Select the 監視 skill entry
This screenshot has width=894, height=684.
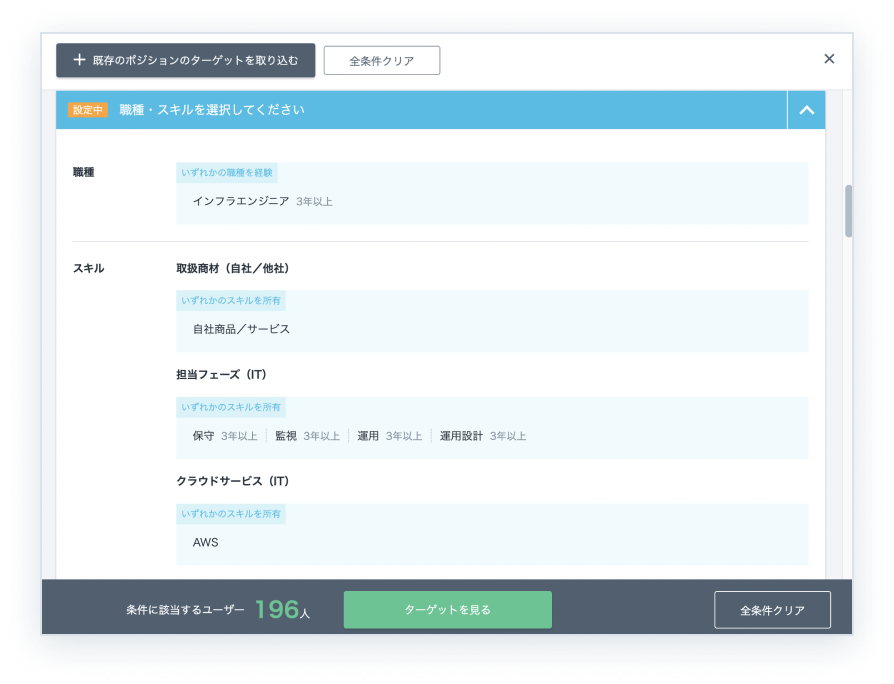pyautogui.click(x=286, y=436)
